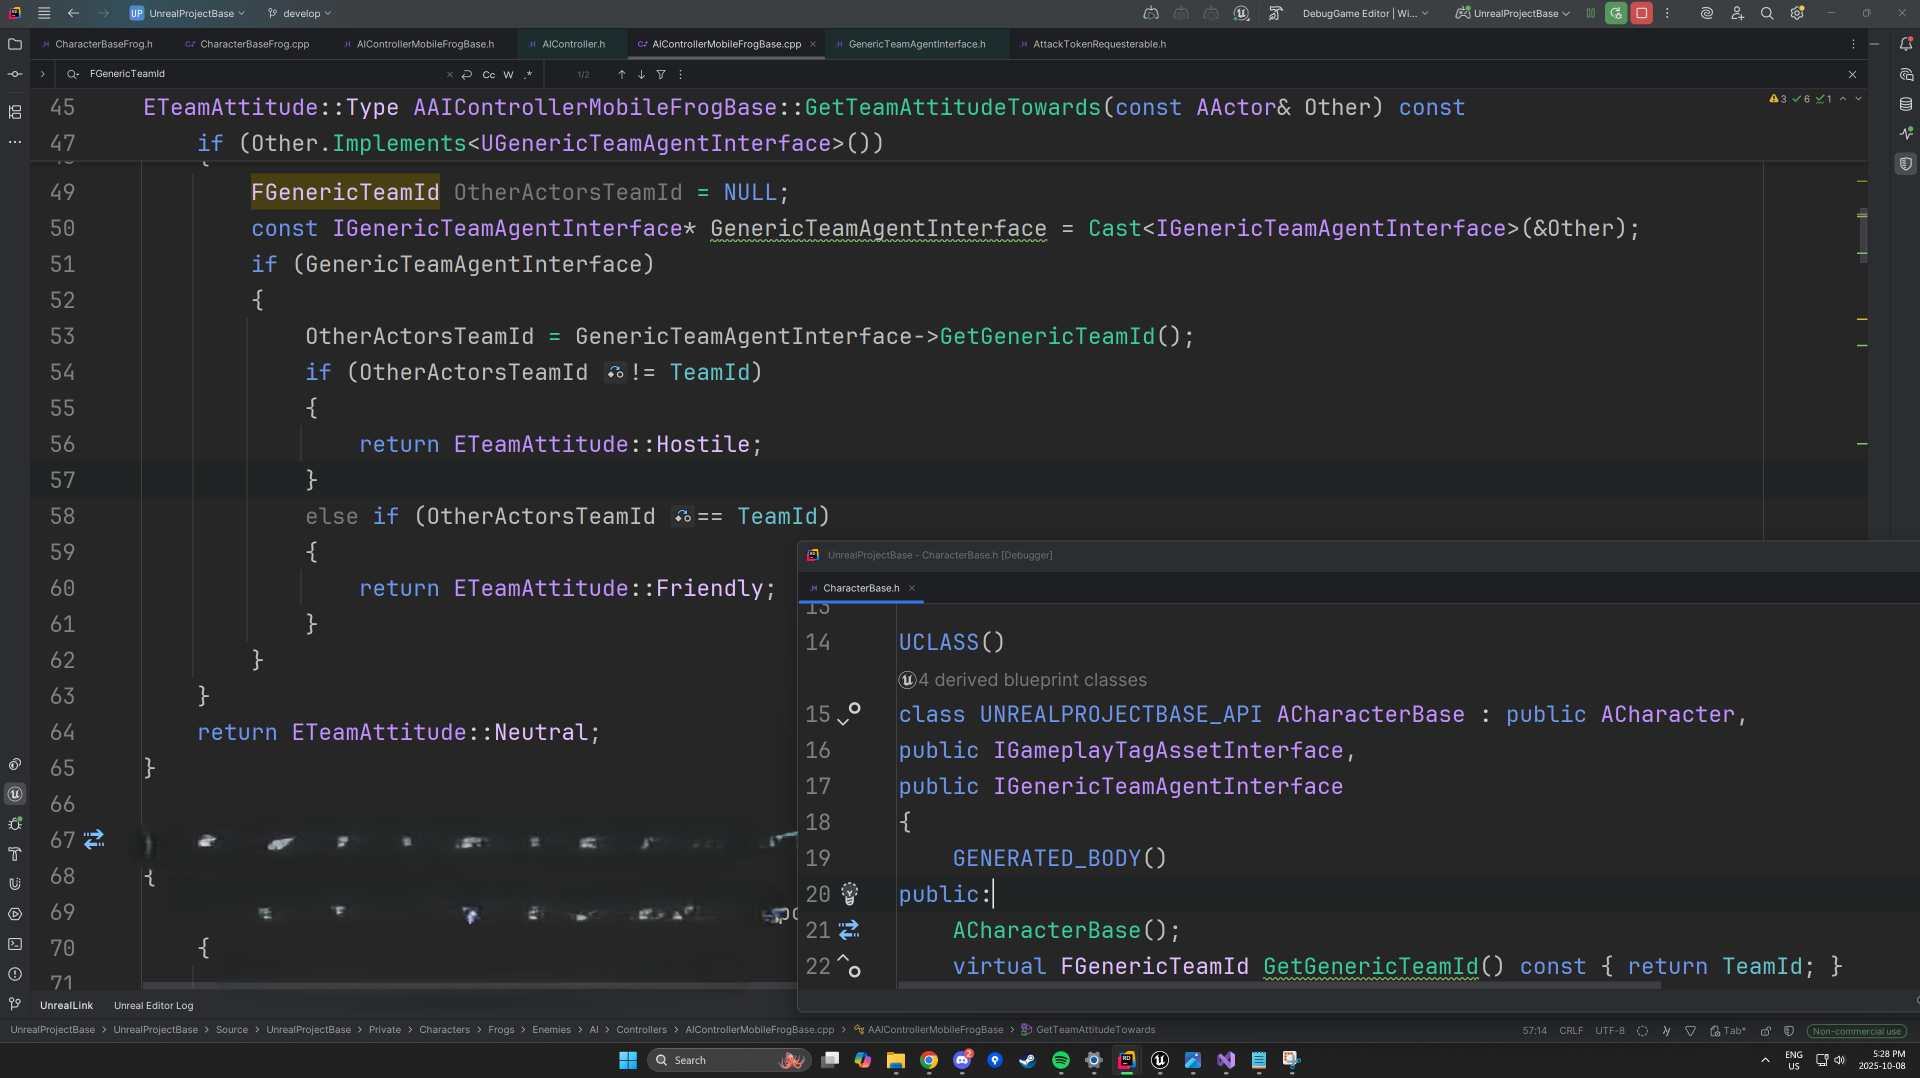
Task: Toggle whole Words (W) search option
Action: (x=508, y=74)
